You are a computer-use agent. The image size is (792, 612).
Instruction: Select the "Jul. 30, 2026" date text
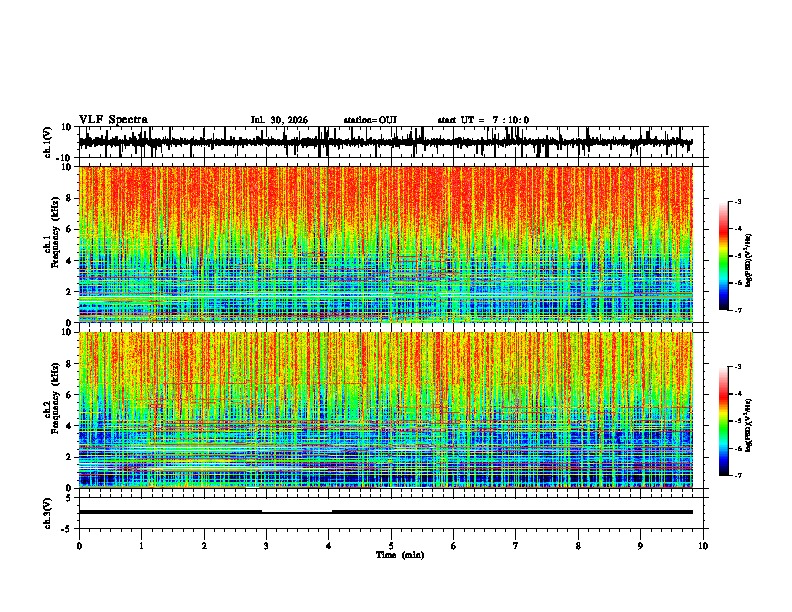pos(279,120)
